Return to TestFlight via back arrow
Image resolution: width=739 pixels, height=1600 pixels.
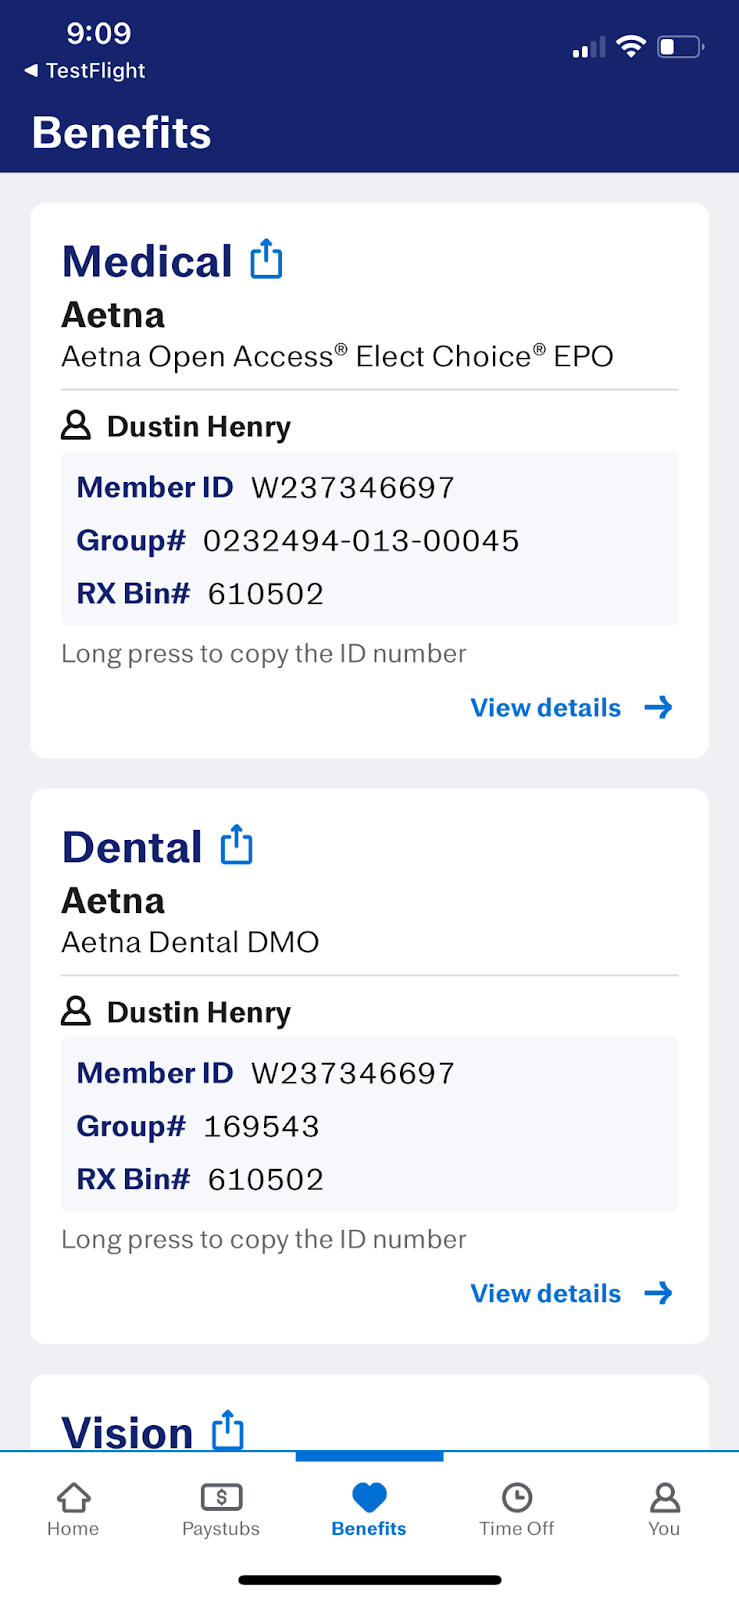(85, 71)
